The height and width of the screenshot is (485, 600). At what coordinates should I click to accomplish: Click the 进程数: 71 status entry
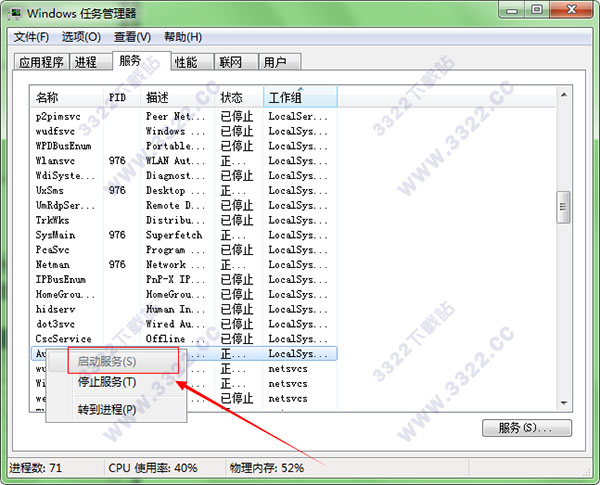[36, 468]
